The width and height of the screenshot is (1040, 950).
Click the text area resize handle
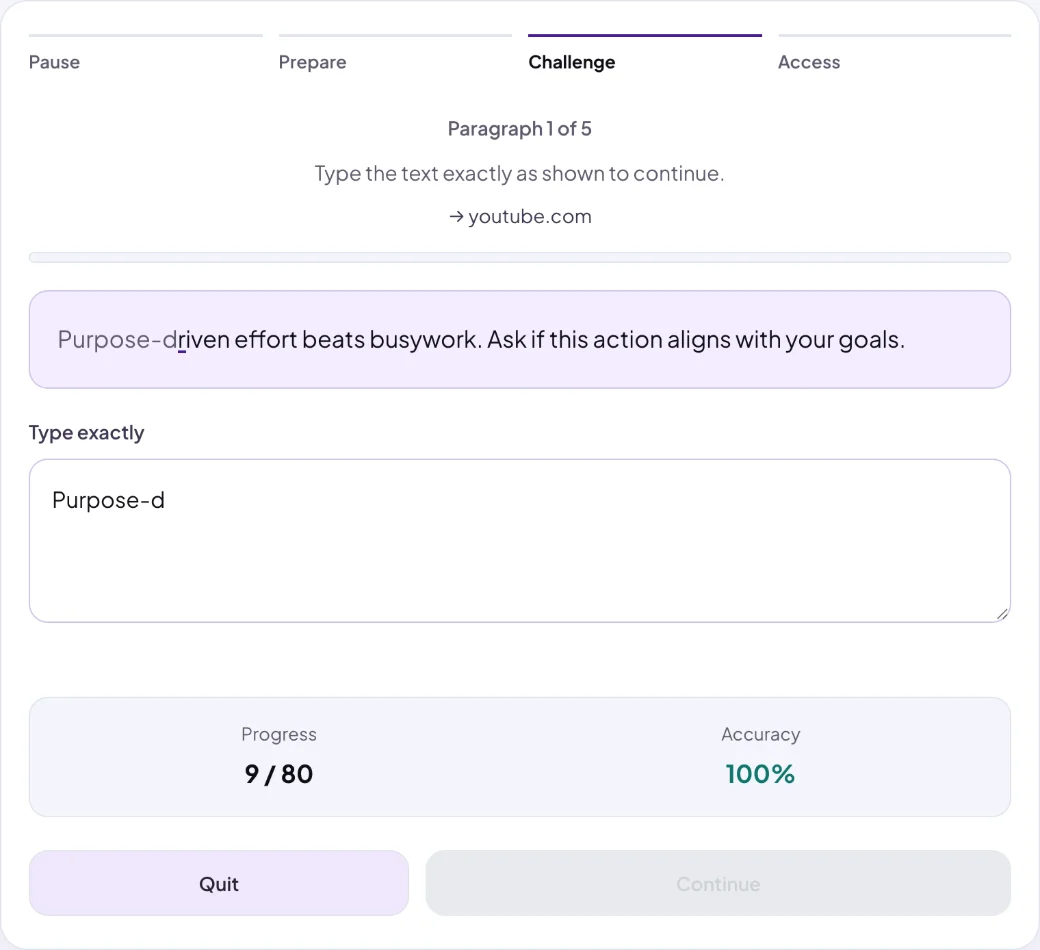[x=1002, y=614]
